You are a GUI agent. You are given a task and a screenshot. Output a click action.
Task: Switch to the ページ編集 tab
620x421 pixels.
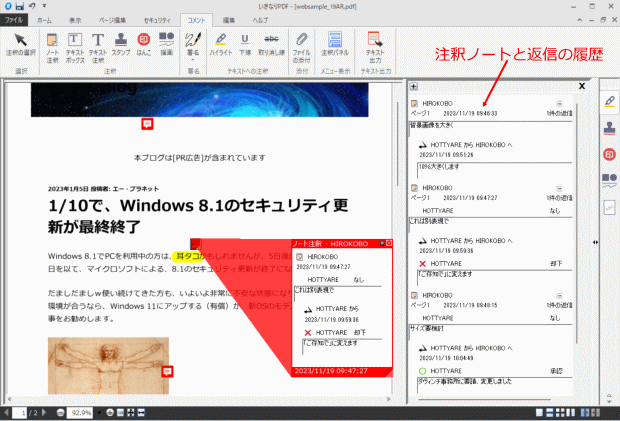112,20
